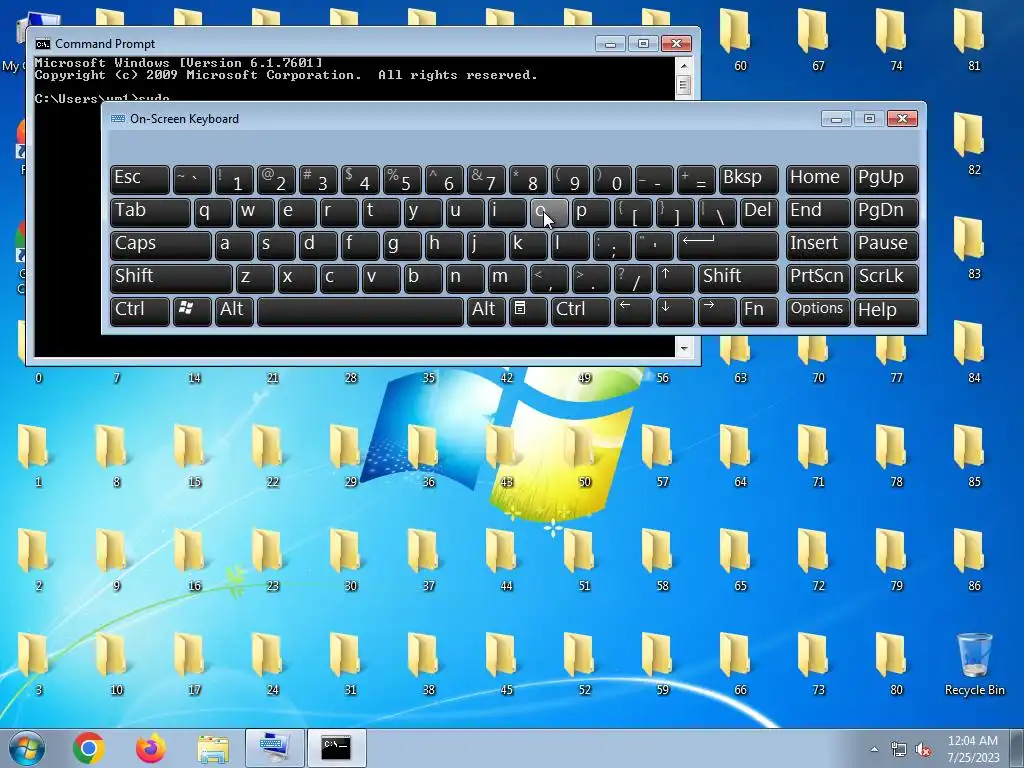Select folder 22 on the desktop

[x=268, y=455]
